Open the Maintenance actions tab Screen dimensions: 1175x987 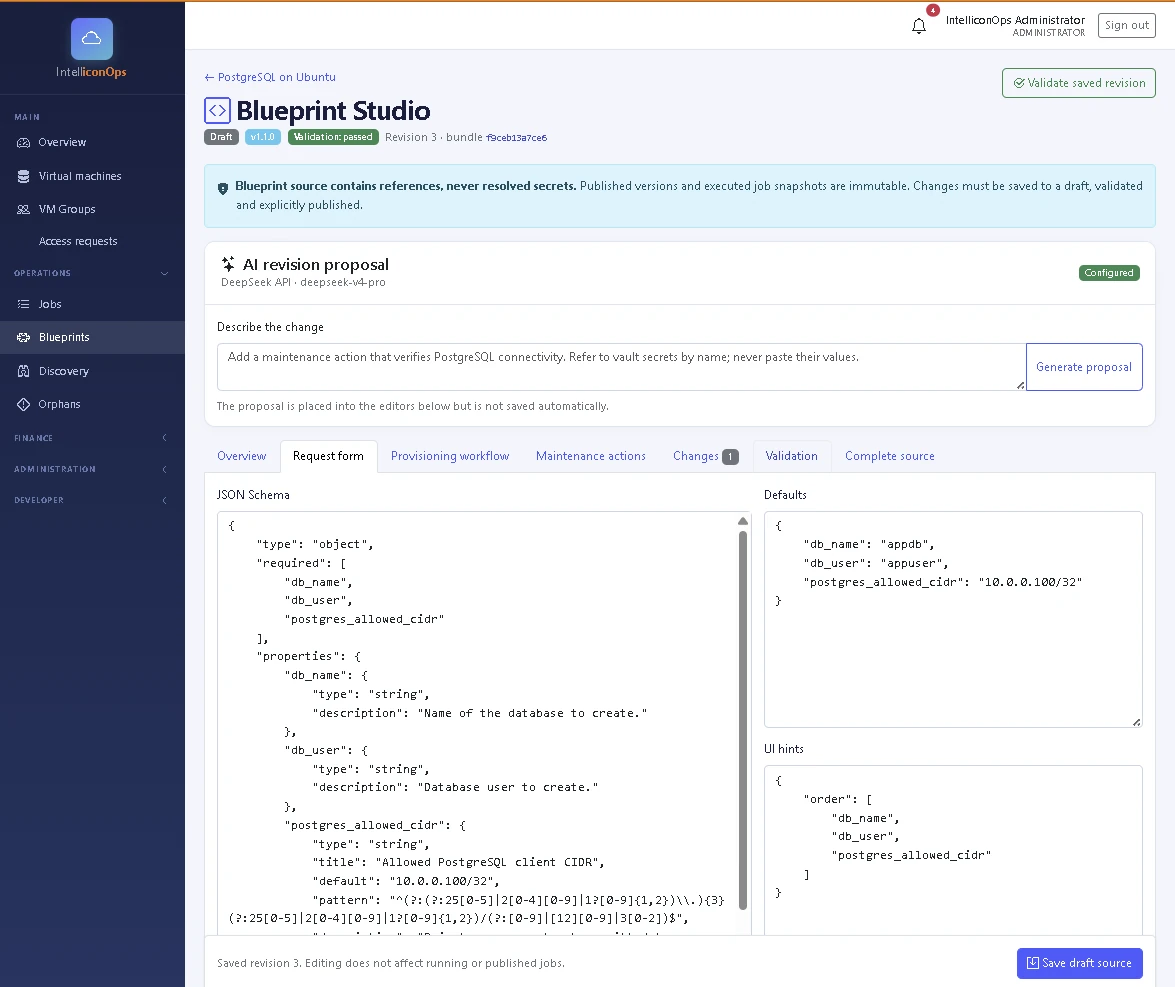click(590, 456)
